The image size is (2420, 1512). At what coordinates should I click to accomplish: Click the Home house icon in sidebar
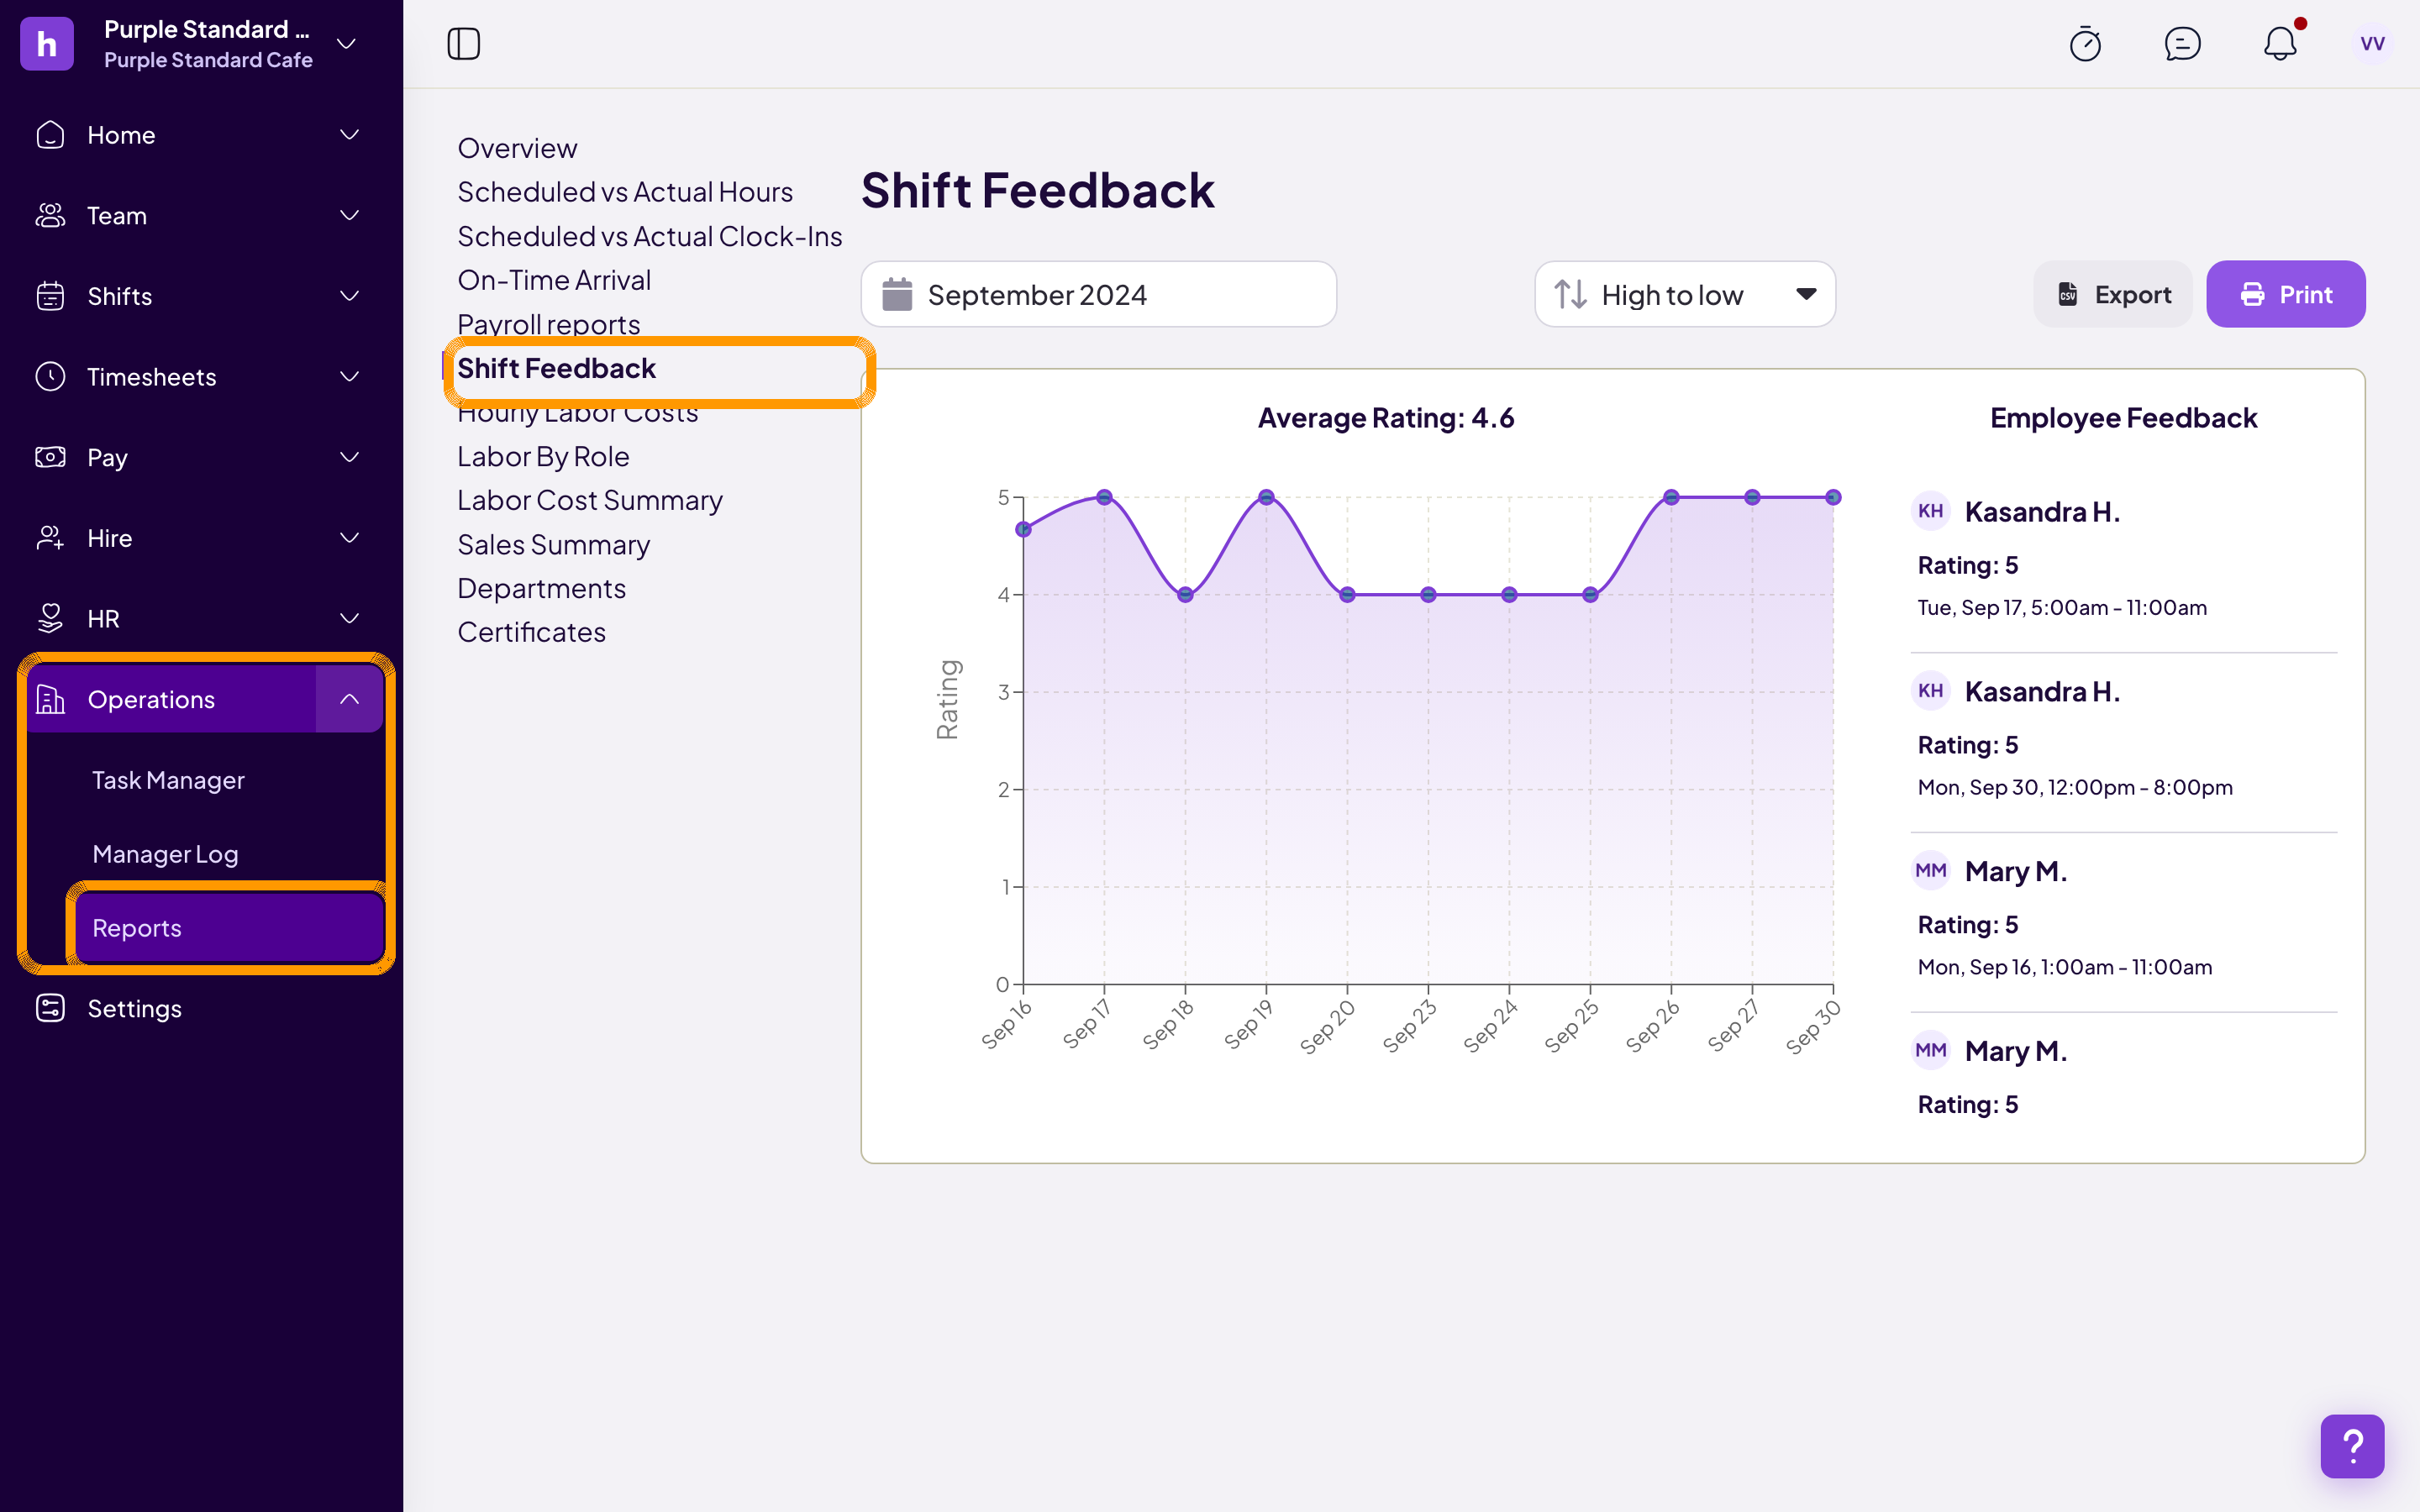point(50,135)
